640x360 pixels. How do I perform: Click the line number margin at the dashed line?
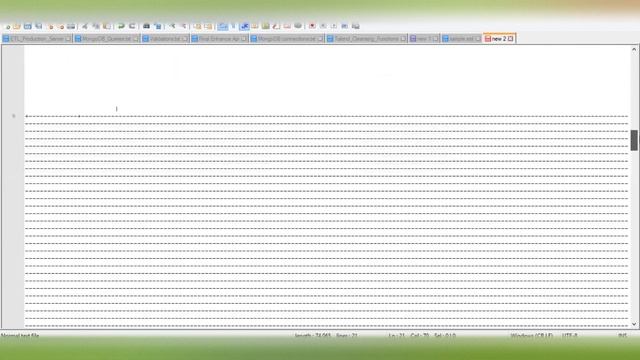tap(13, 116)
